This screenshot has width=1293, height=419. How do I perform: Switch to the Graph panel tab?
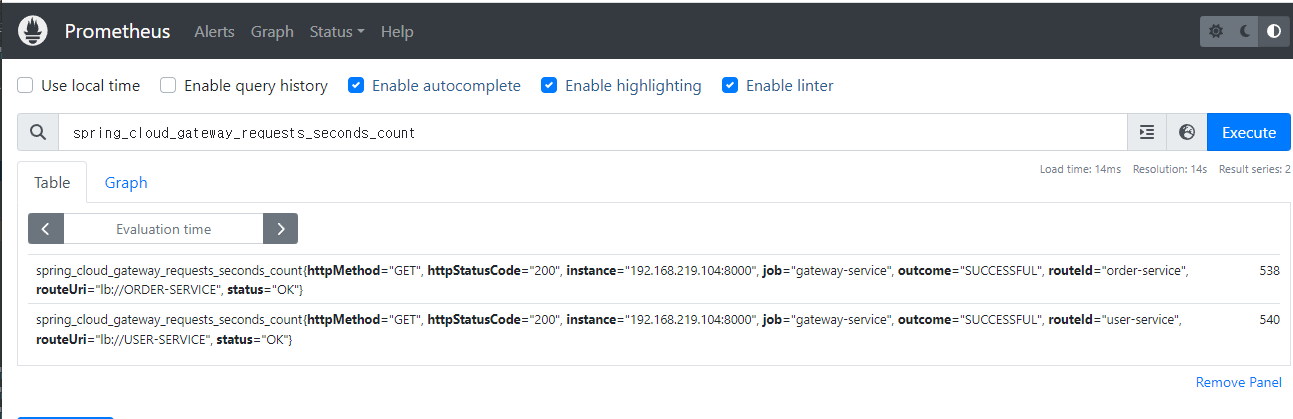(126, 182)
